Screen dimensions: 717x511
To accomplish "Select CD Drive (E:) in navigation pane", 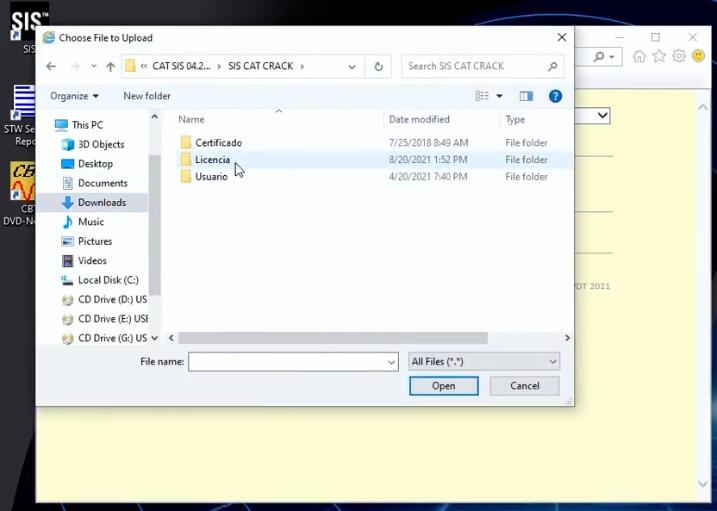I will click(112, 319).
